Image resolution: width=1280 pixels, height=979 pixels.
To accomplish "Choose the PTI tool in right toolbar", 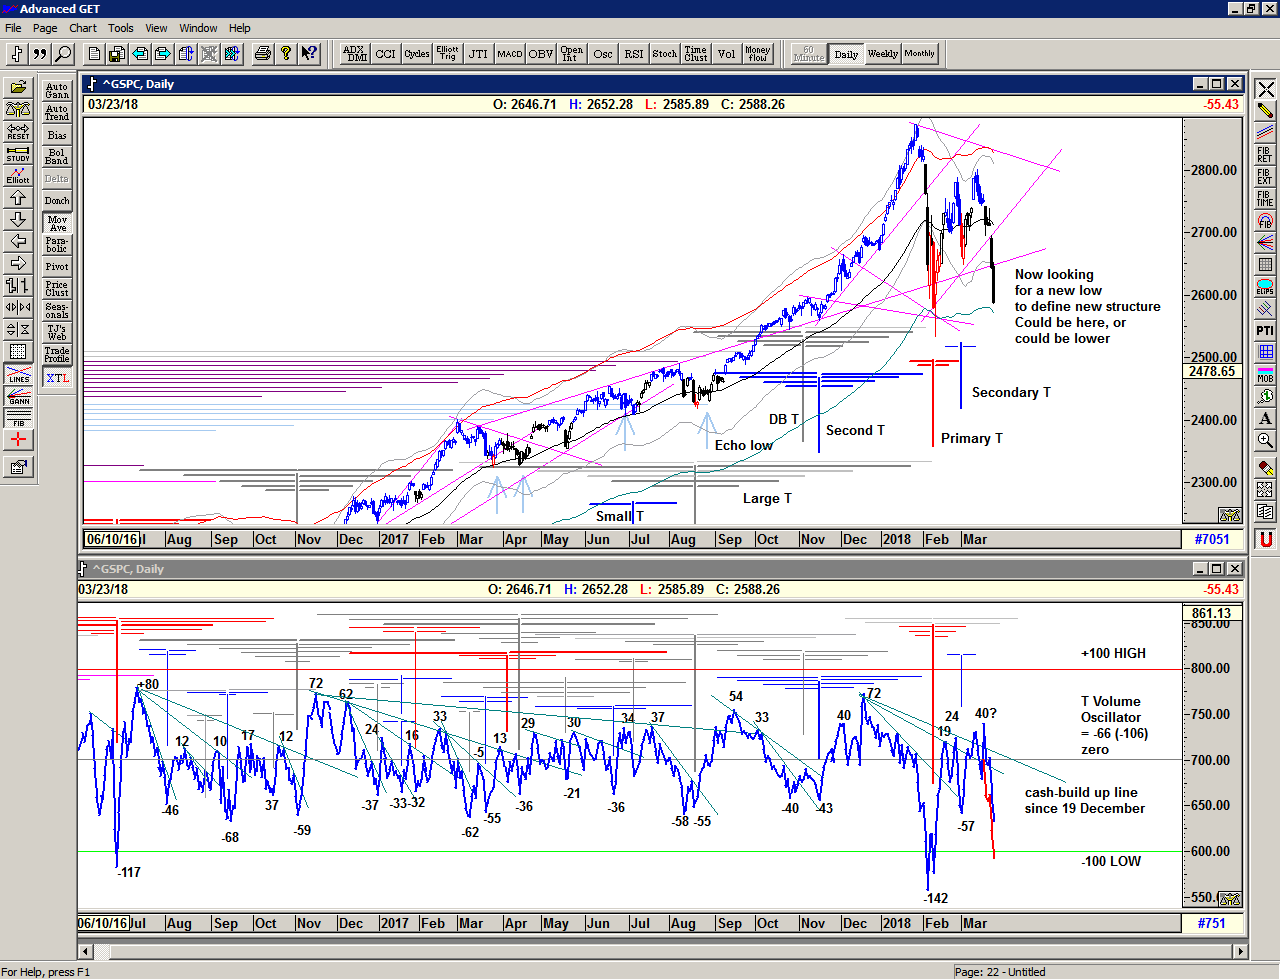I will [x=1265, y=330].
